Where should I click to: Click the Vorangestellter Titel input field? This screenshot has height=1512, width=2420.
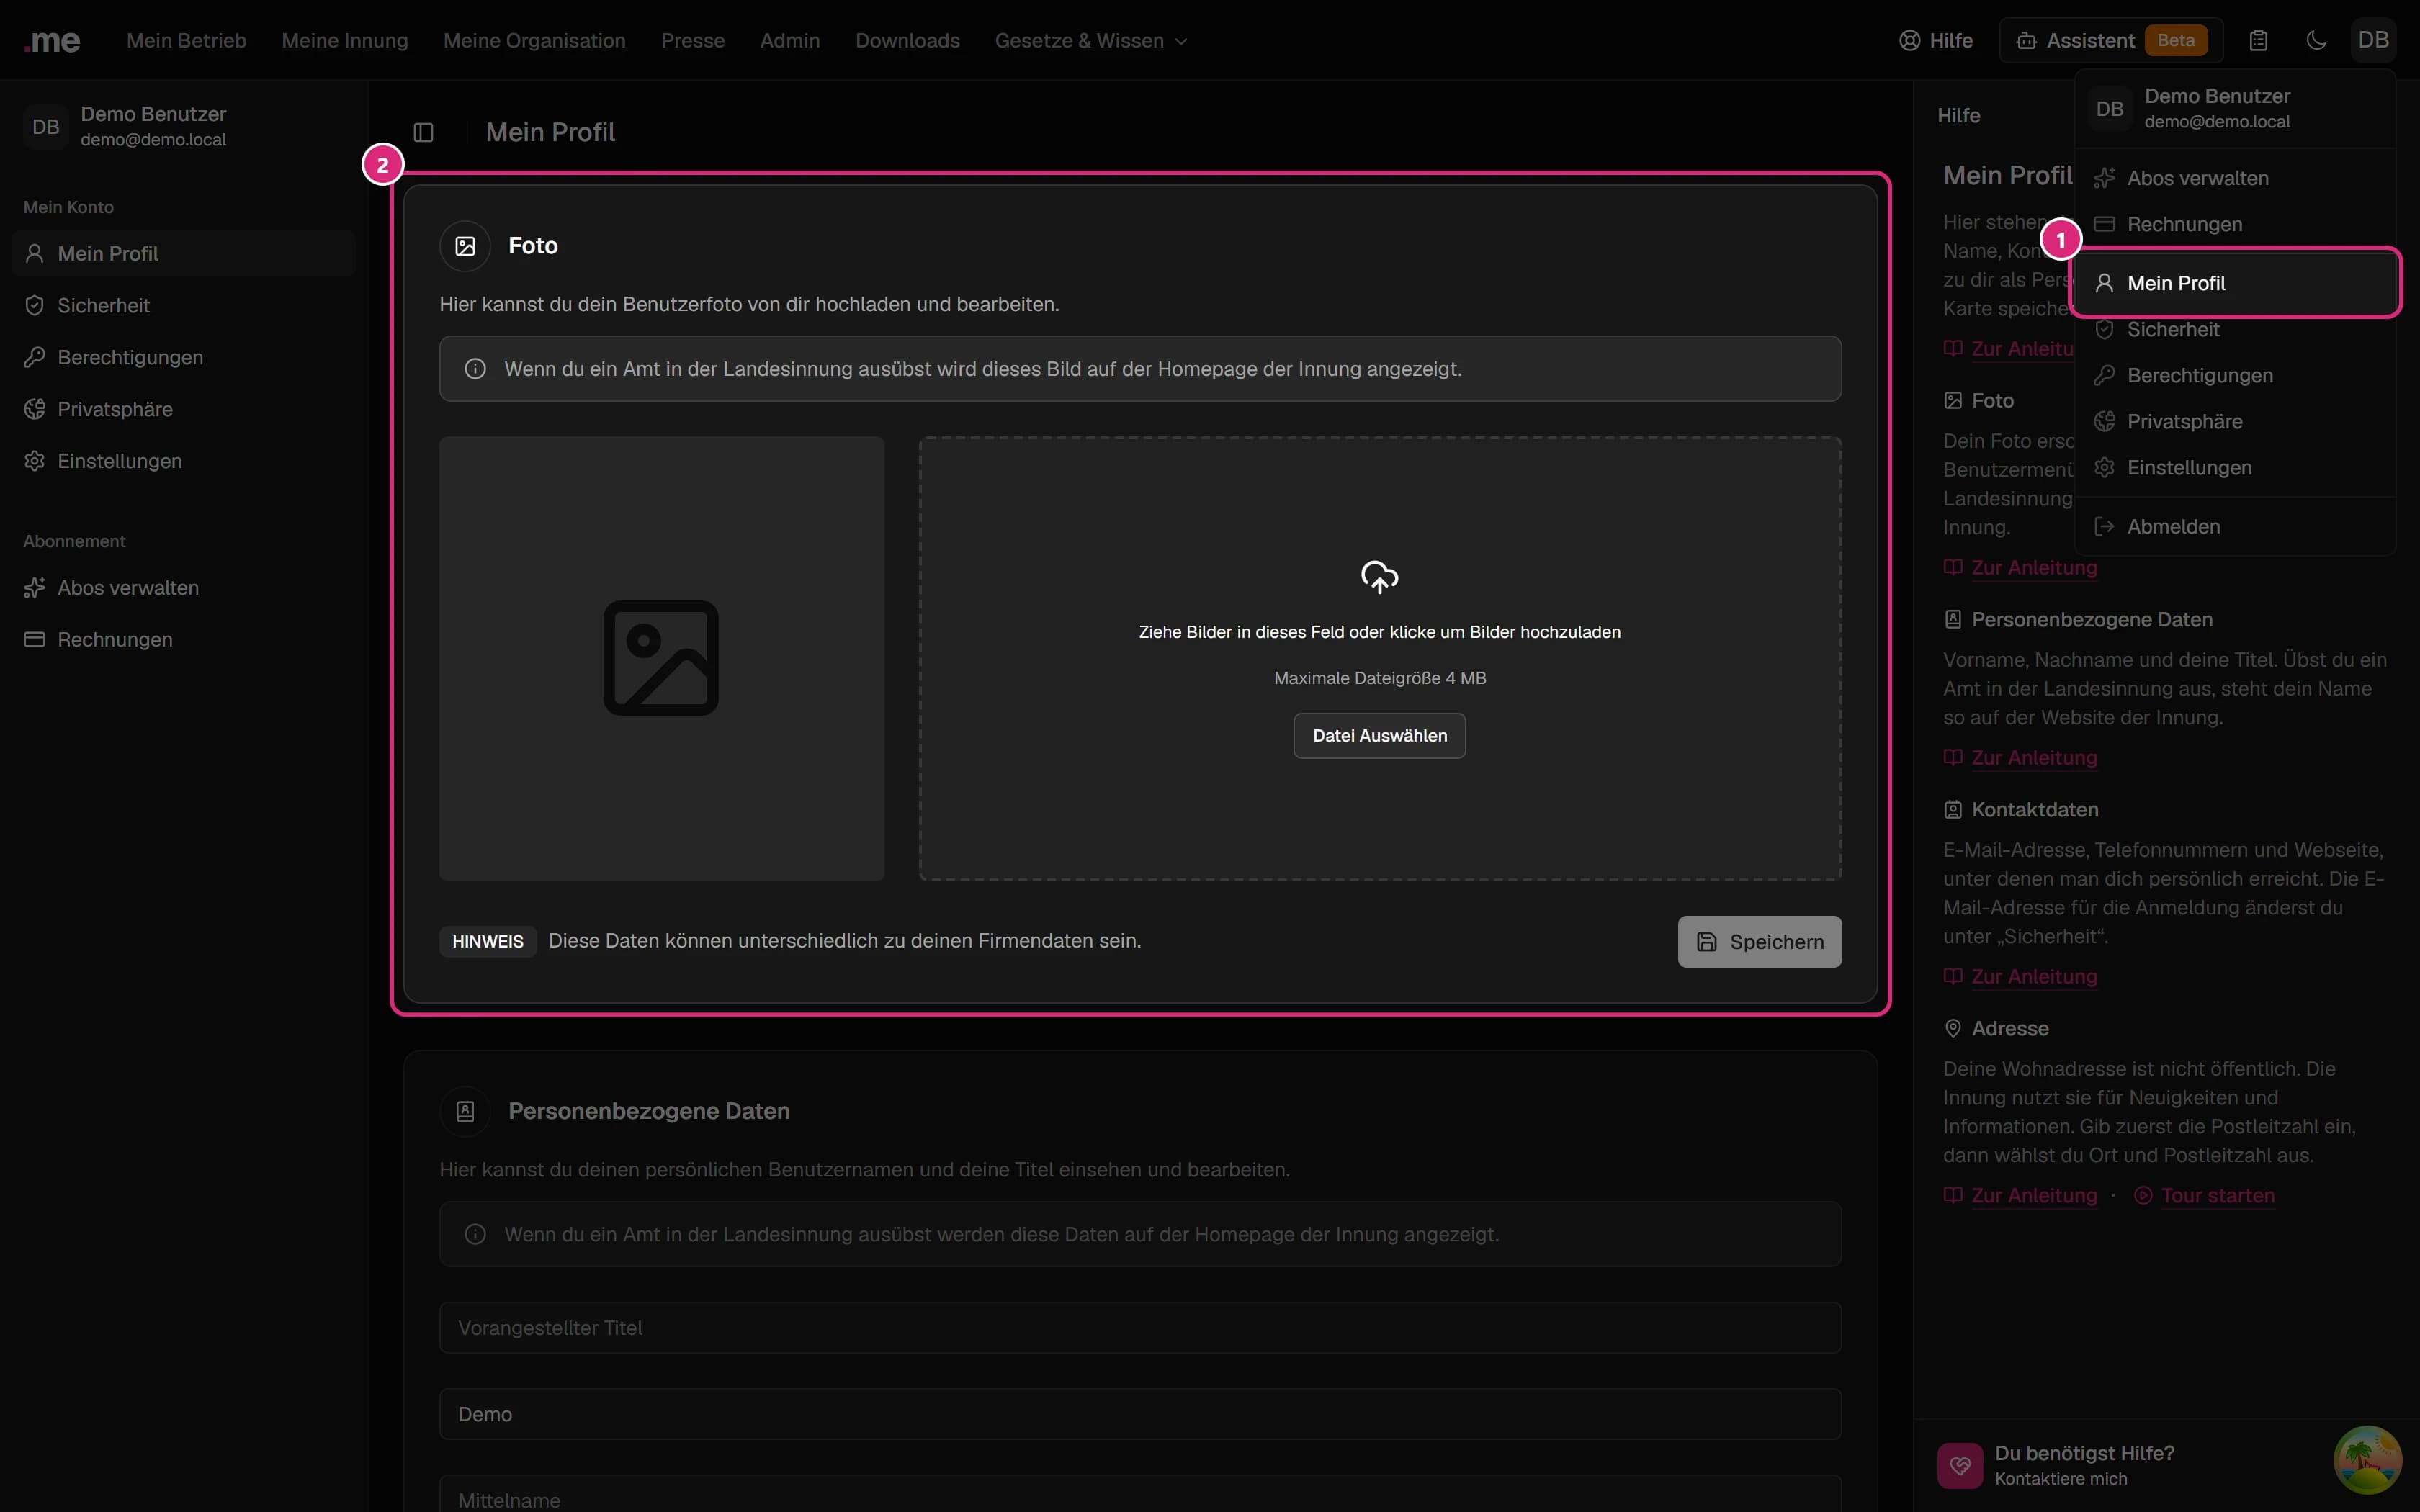coord(1140,1328)
